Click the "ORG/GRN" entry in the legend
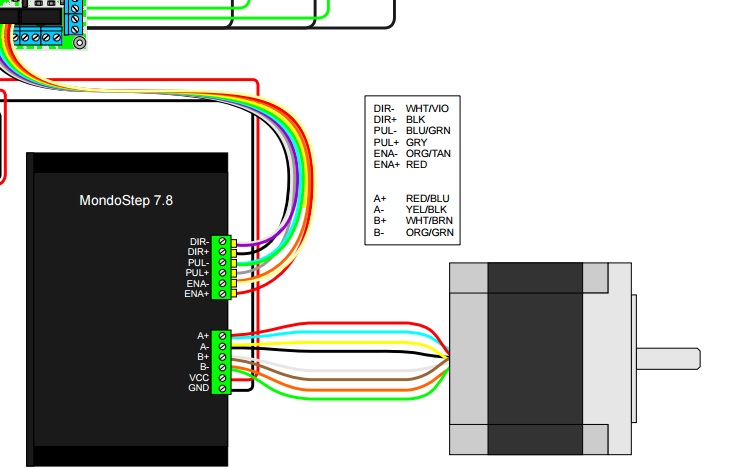This screenshot has width=732, height=469. [x=429, y=232]
